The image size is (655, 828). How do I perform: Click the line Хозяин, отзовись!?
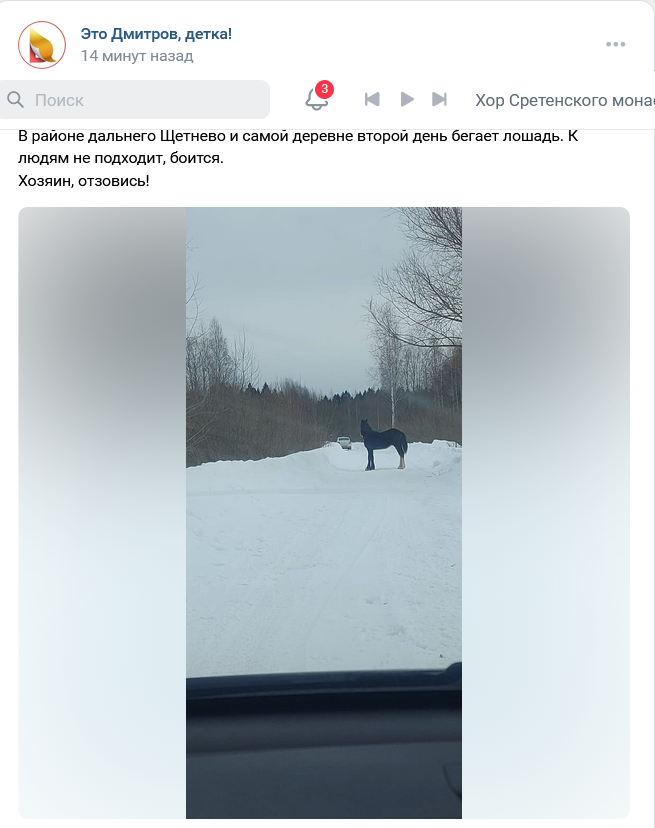(x=84, y=181)
